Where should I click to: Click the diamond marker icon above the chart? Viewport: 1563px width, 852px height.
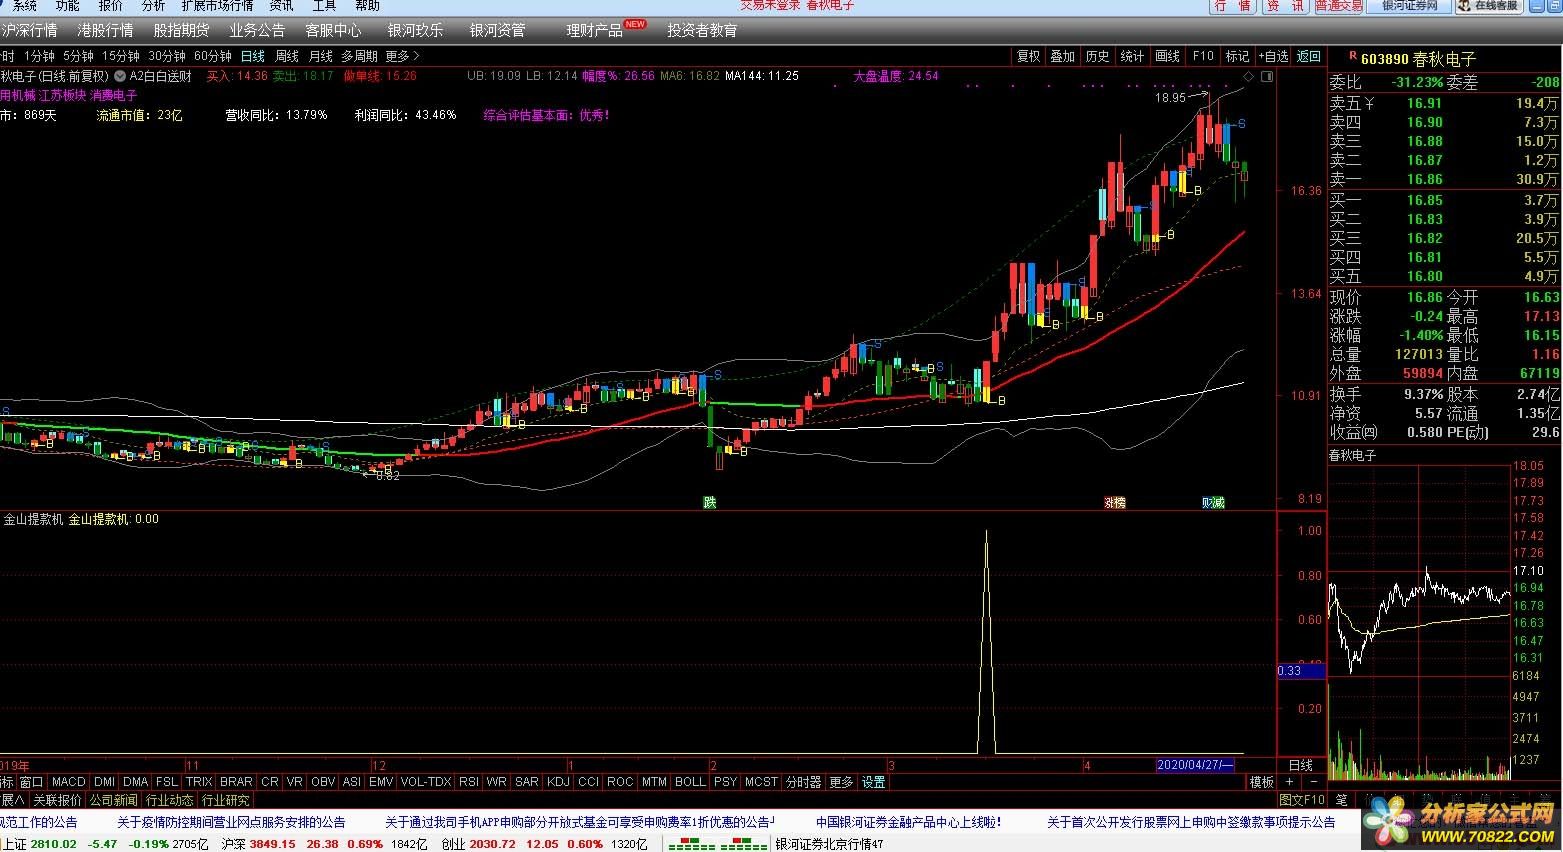tap(1248, 76)
